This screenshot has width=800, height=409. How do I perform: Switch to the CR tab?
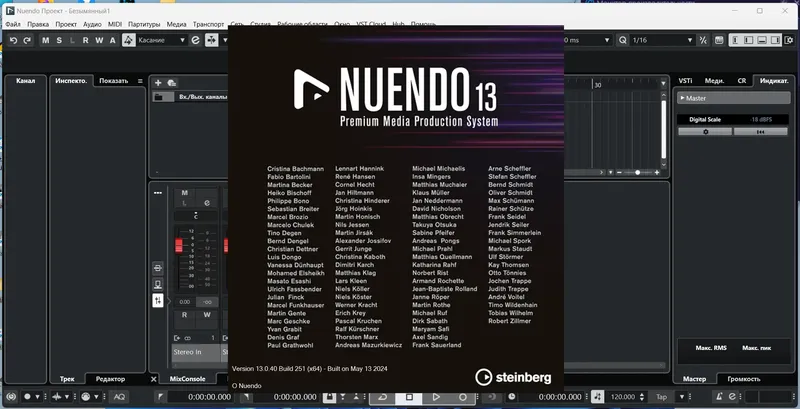[x=742, y=81]
